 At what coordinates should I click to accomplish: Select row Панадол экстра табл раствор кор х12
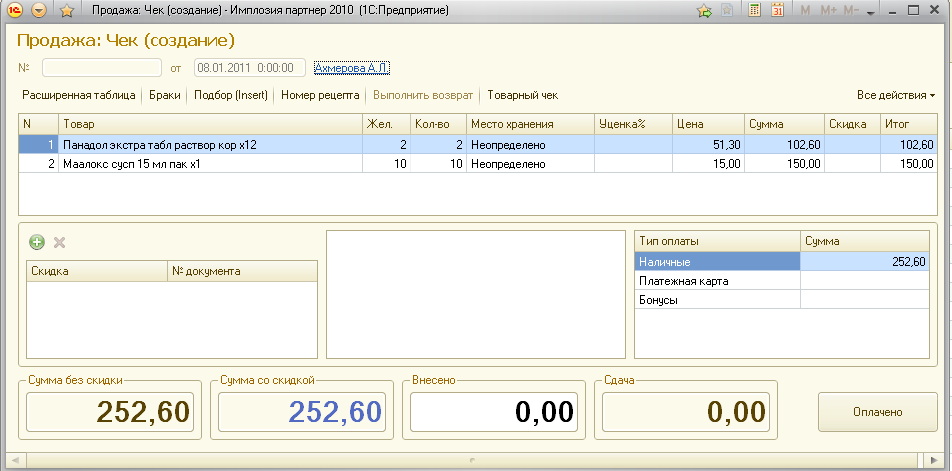(479, 144)
